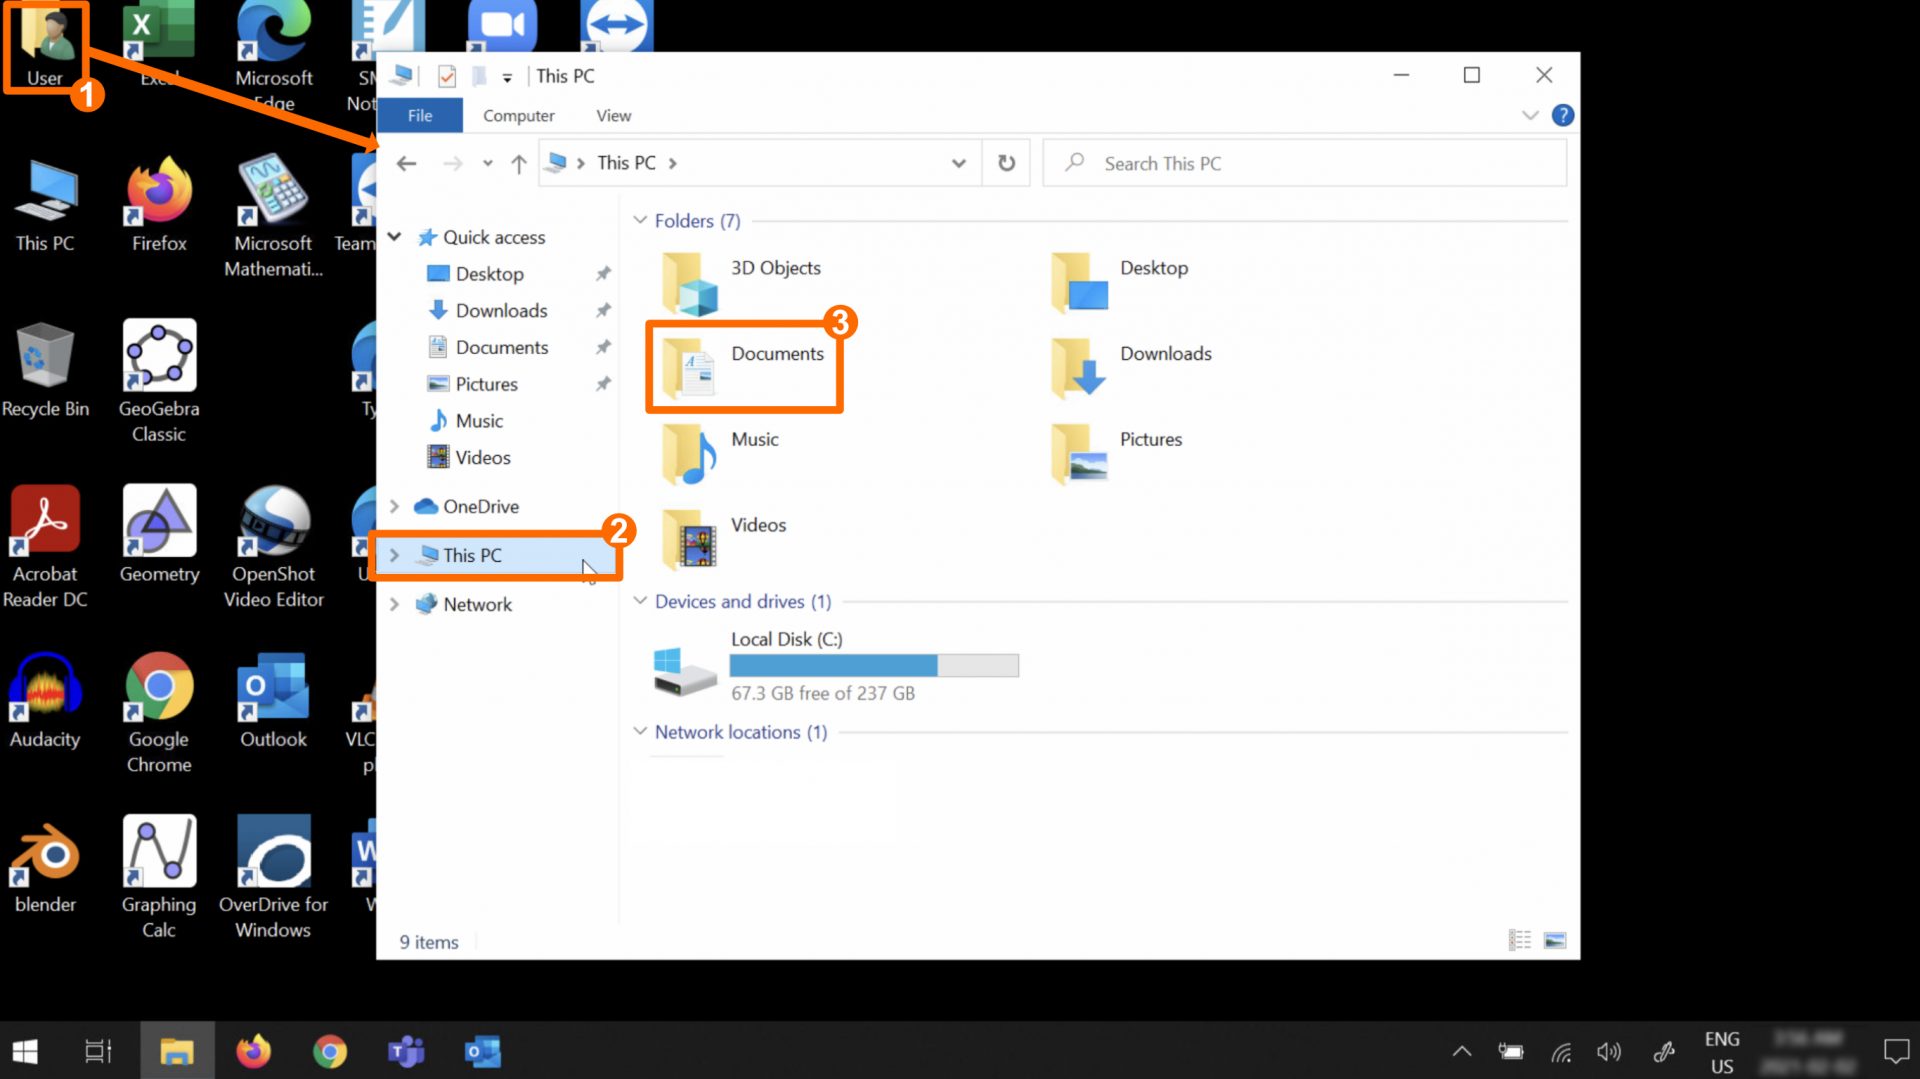Launch Outlook from the taskbar

(481, 1051)
